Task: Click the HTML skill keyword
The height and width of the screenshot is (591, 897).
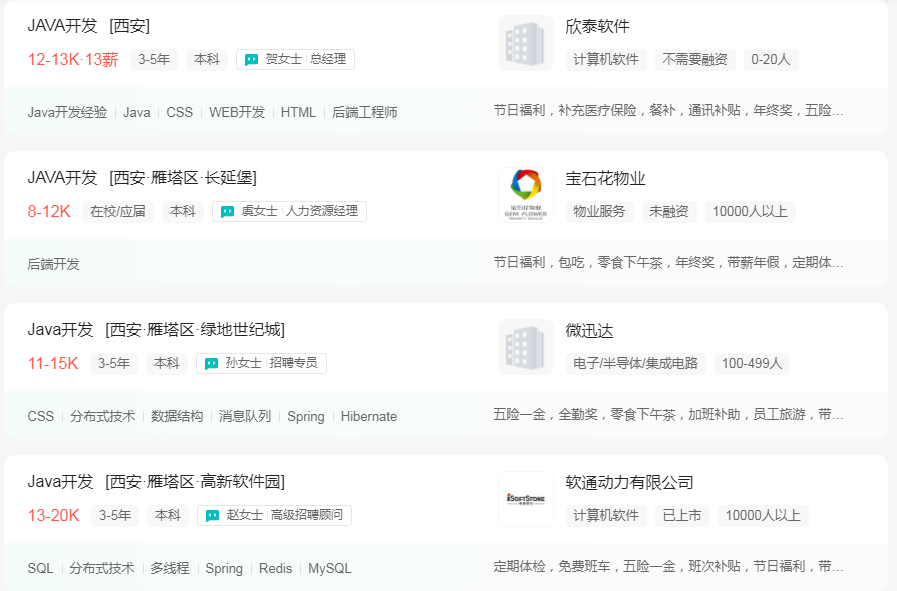Action: (x=298, y=113)
